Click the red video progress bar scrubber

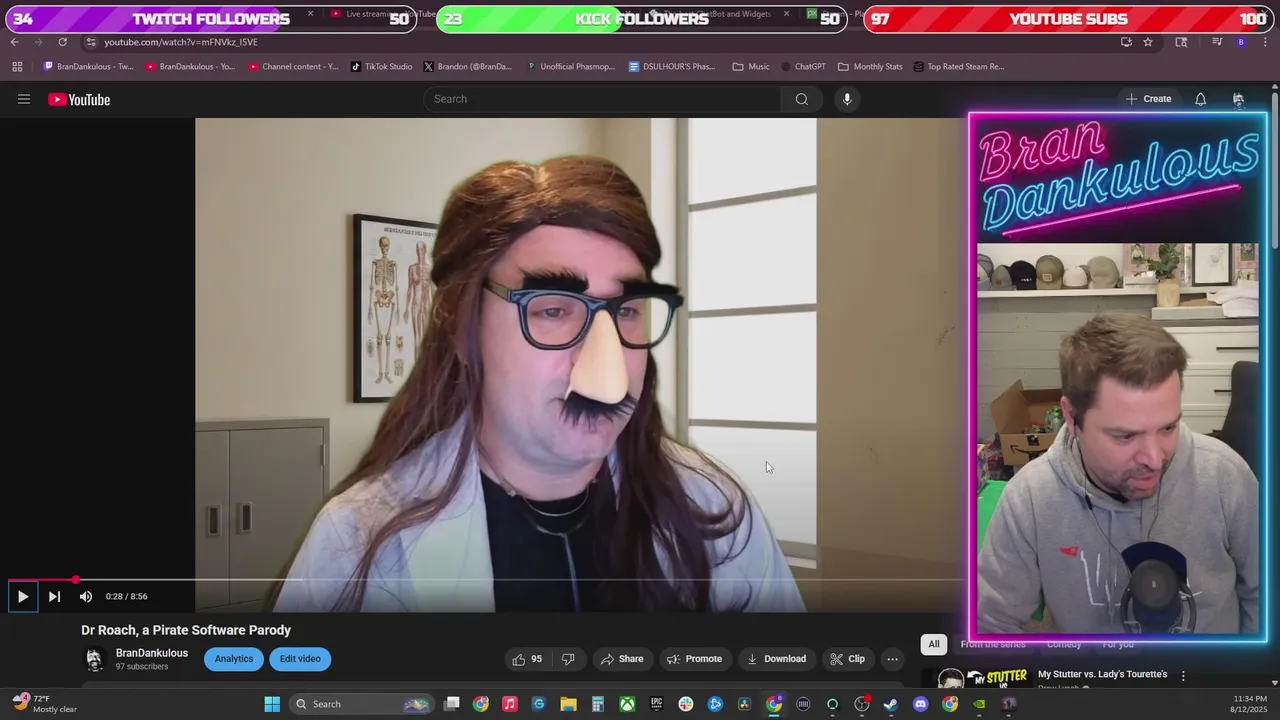76,580
